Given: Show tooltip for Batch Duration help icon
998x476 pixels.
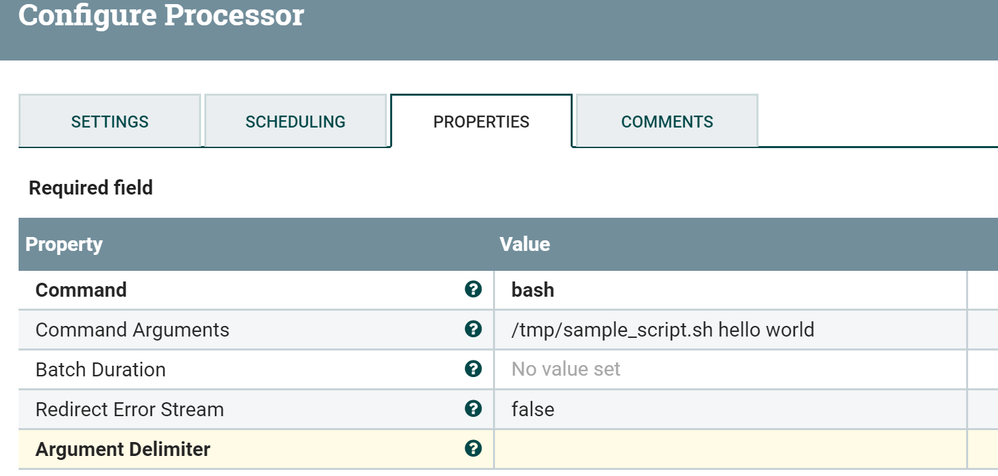Looking at the screenshot, I should point(473,369).
